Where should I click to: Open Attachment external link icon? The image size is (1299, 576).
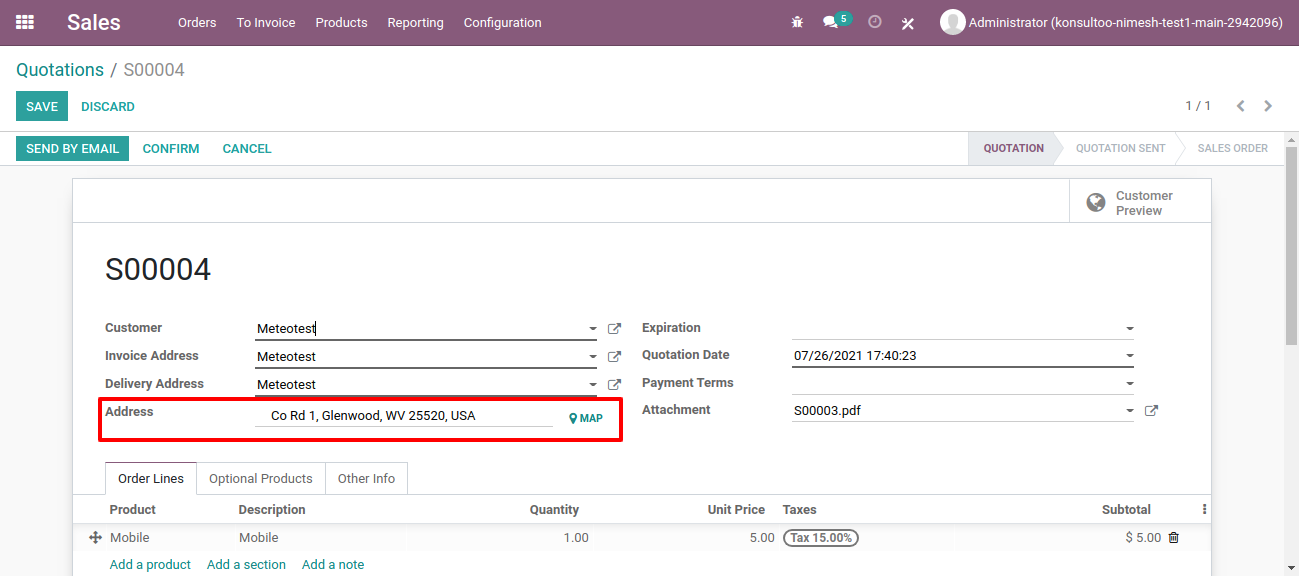tap(1151, 411)
